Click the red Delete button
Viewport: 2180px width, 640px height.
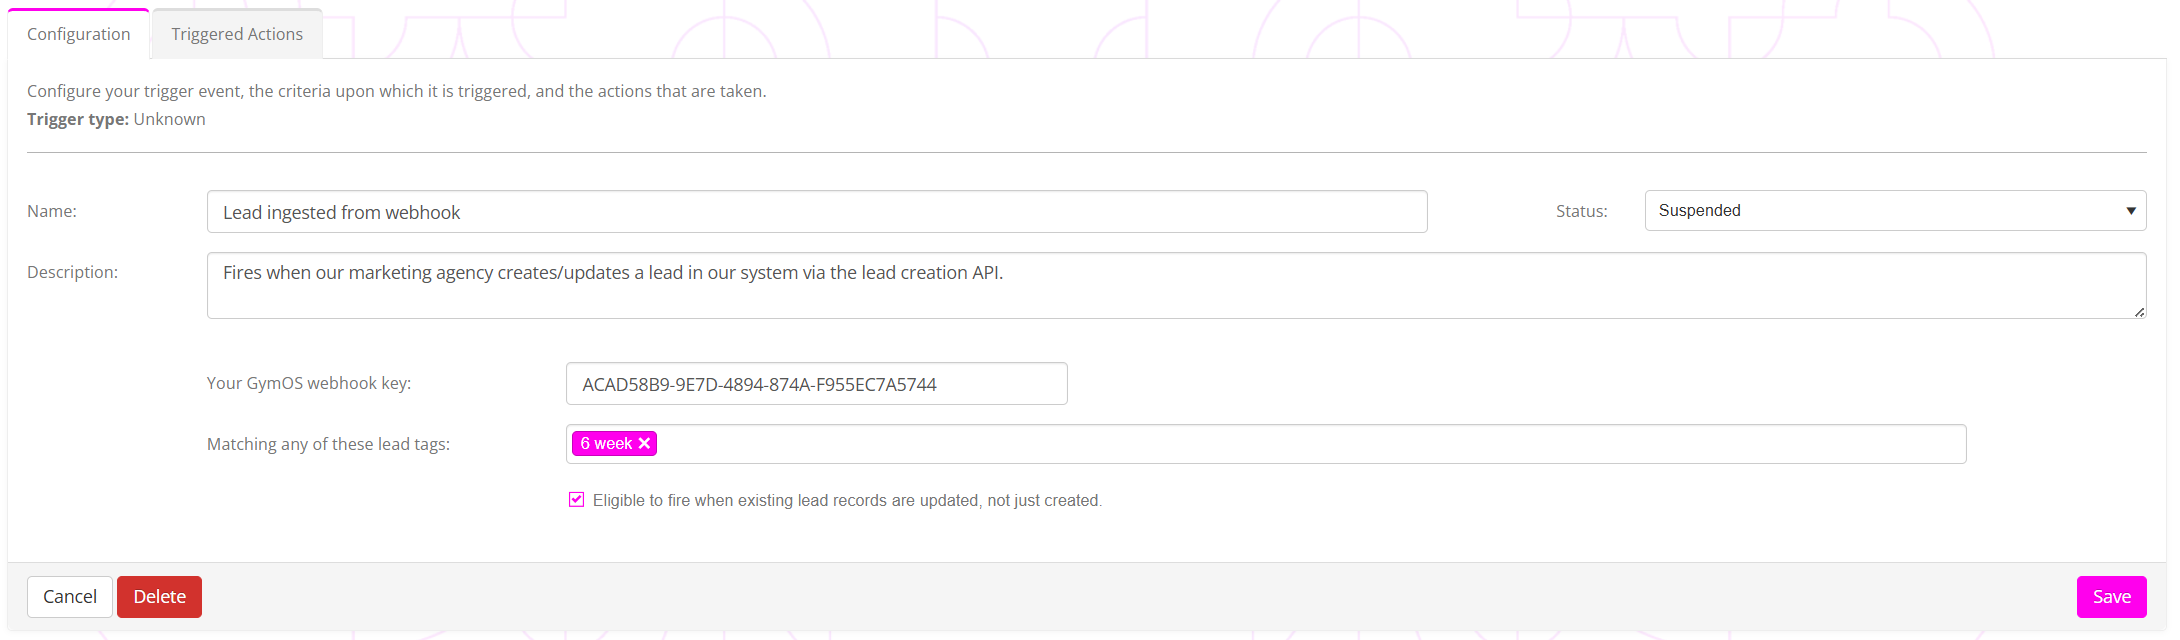159,597
